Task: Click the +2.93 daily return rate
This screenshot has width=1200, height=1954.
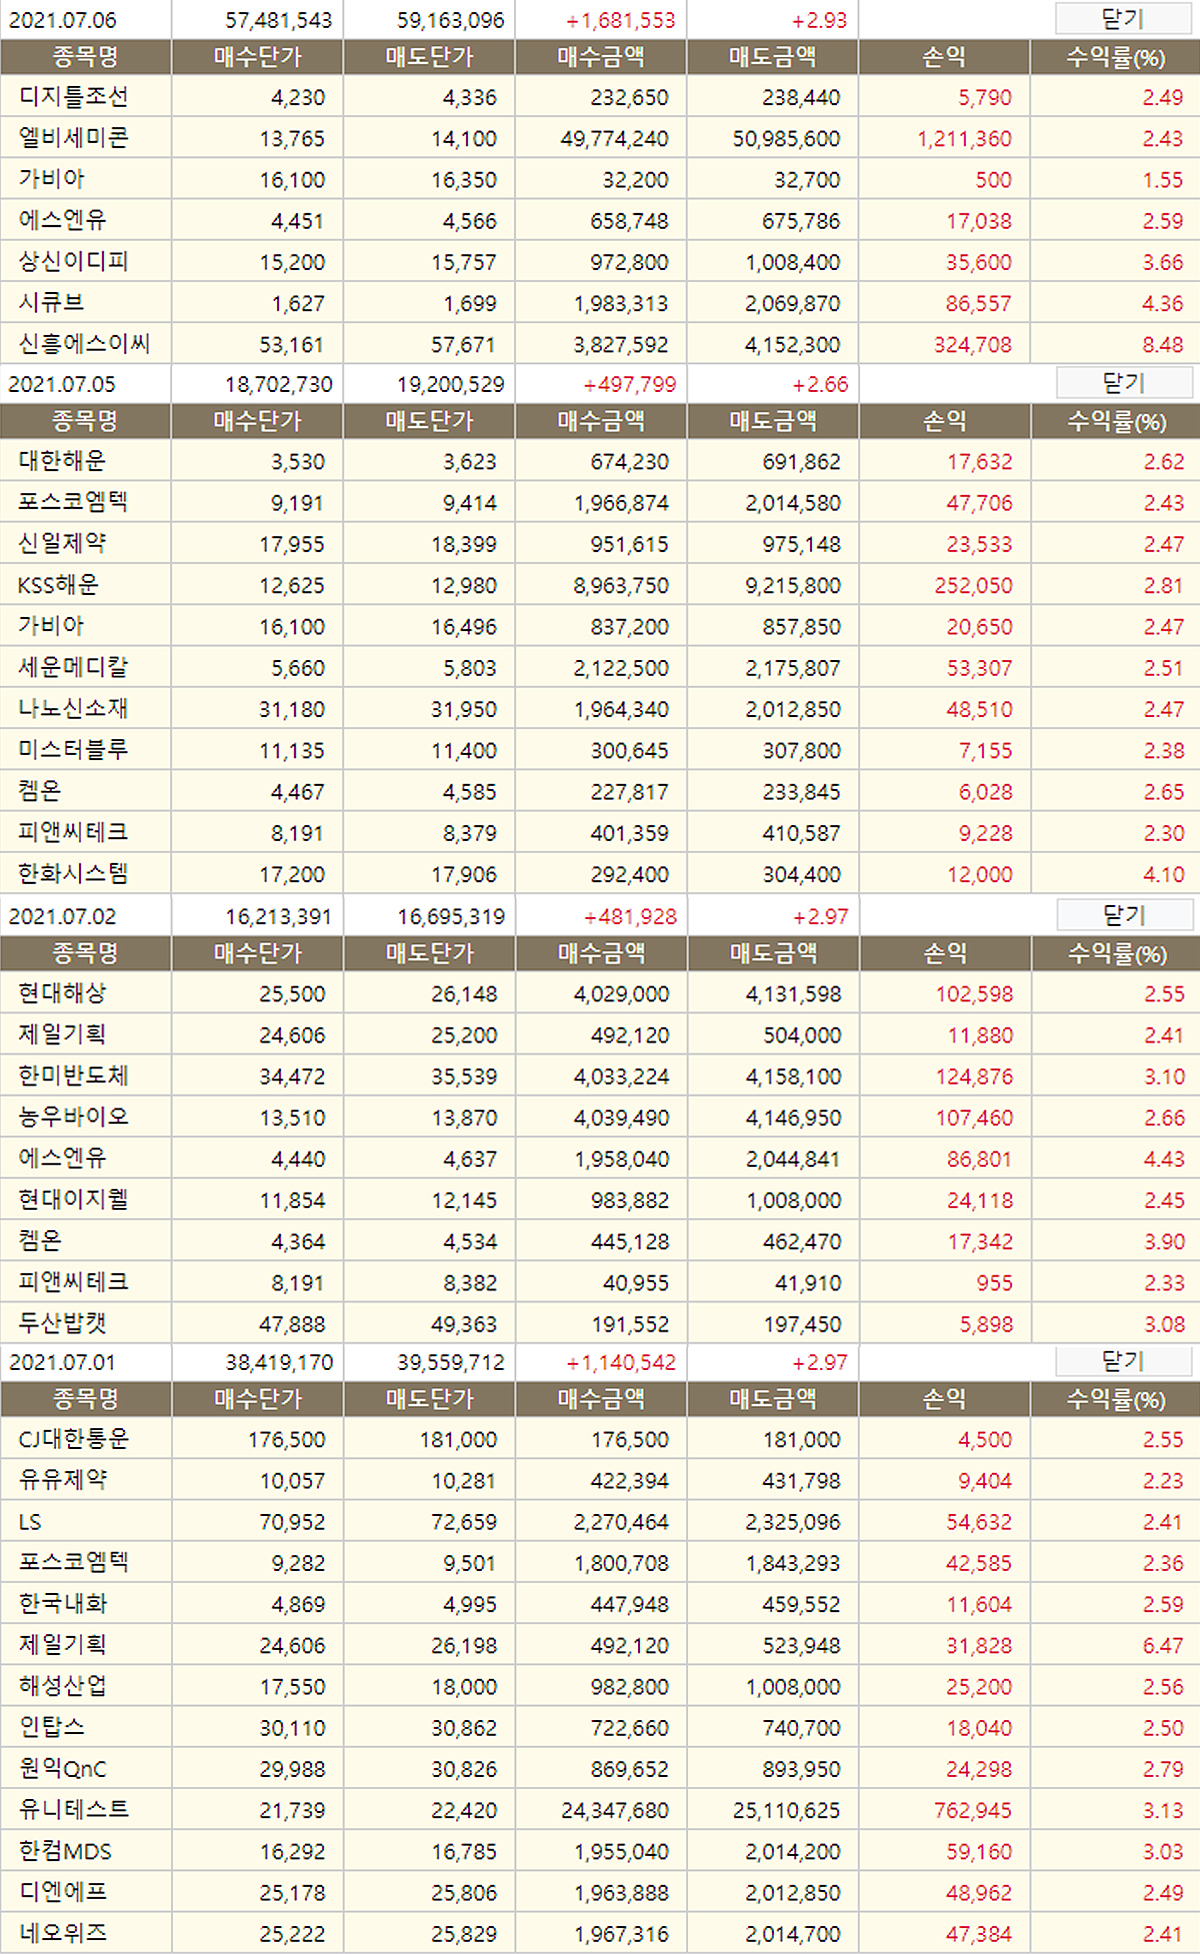Action: coord(819,21)
